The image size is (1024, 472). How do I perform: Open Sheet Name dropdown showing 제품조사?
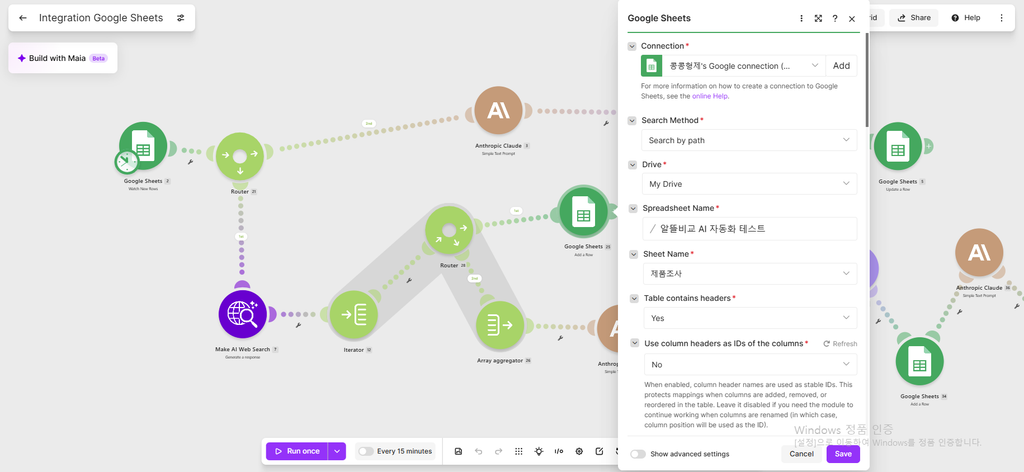(750, 274)
